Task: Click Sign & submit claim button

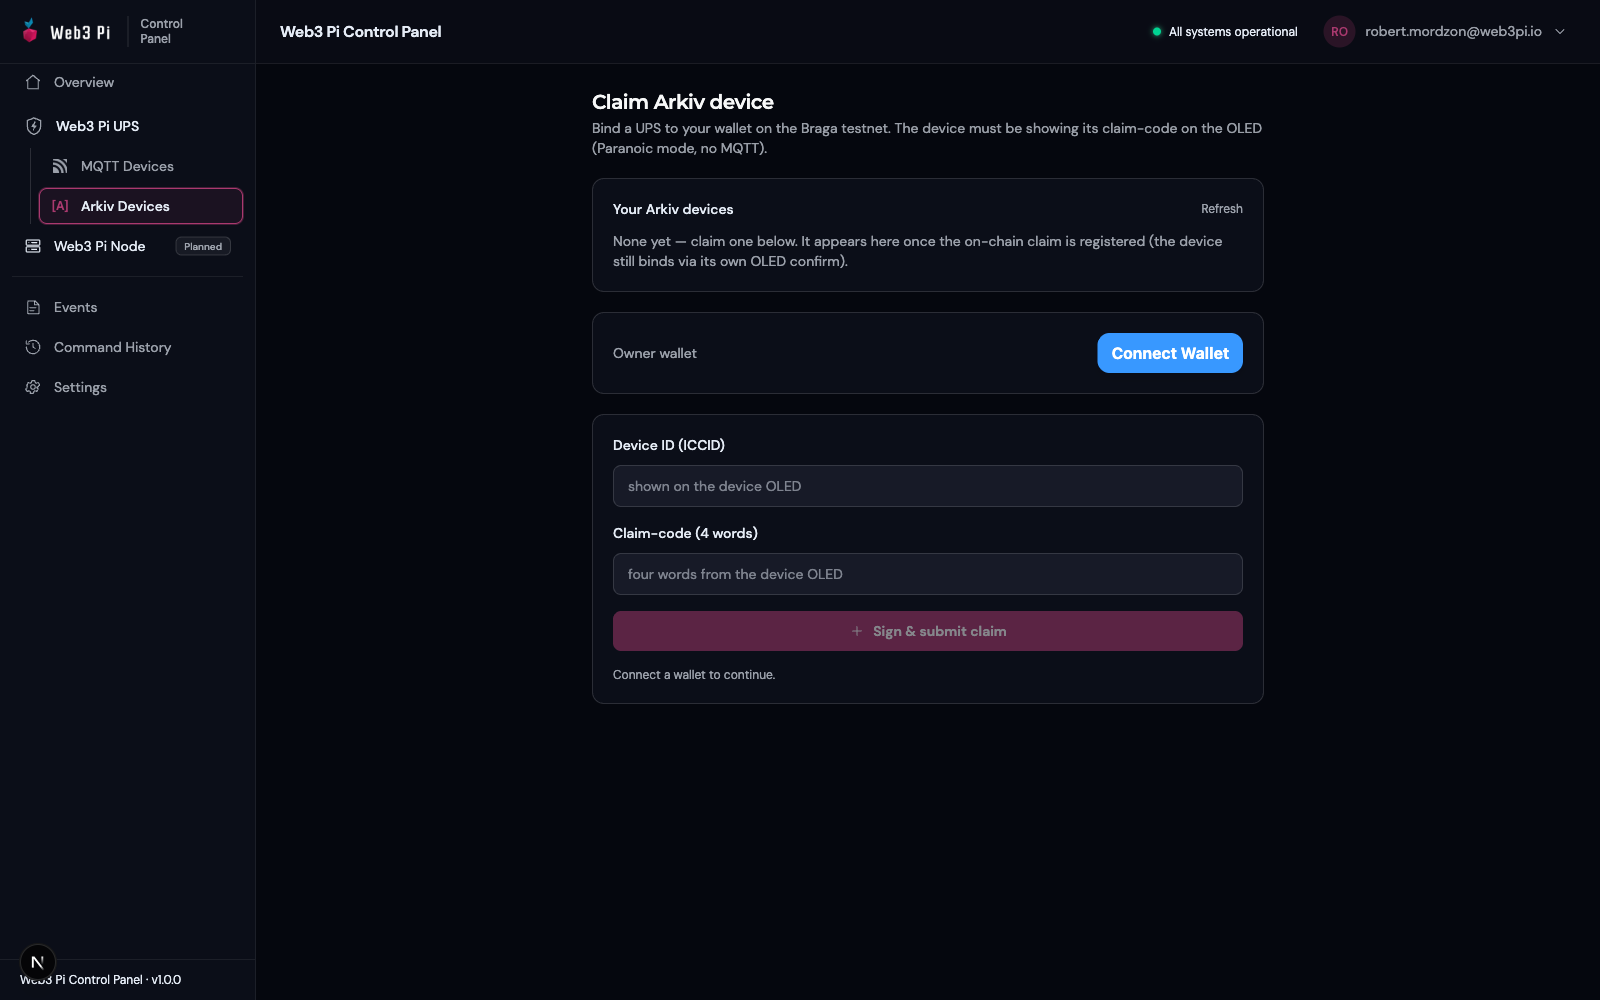Action: [928, 631]
